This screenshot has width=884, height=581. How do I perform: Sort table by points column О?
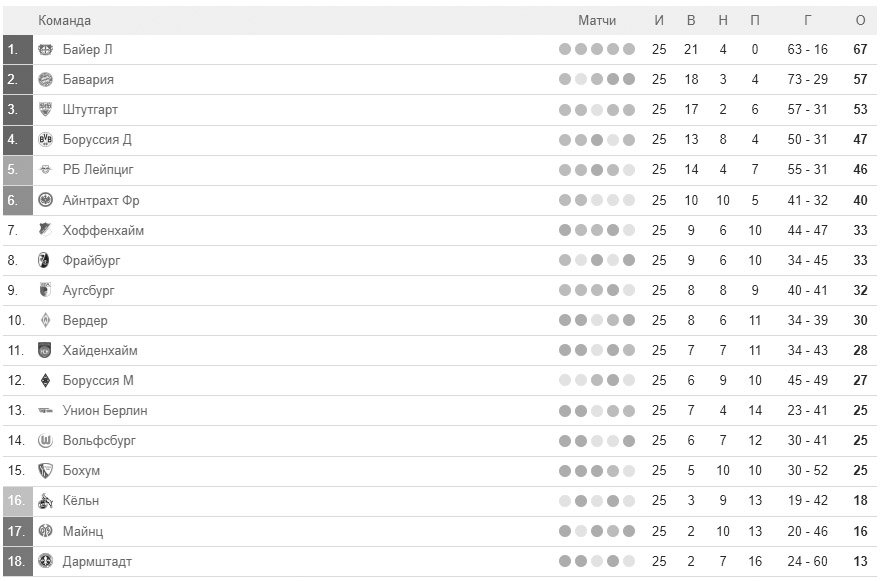[860, 20]
